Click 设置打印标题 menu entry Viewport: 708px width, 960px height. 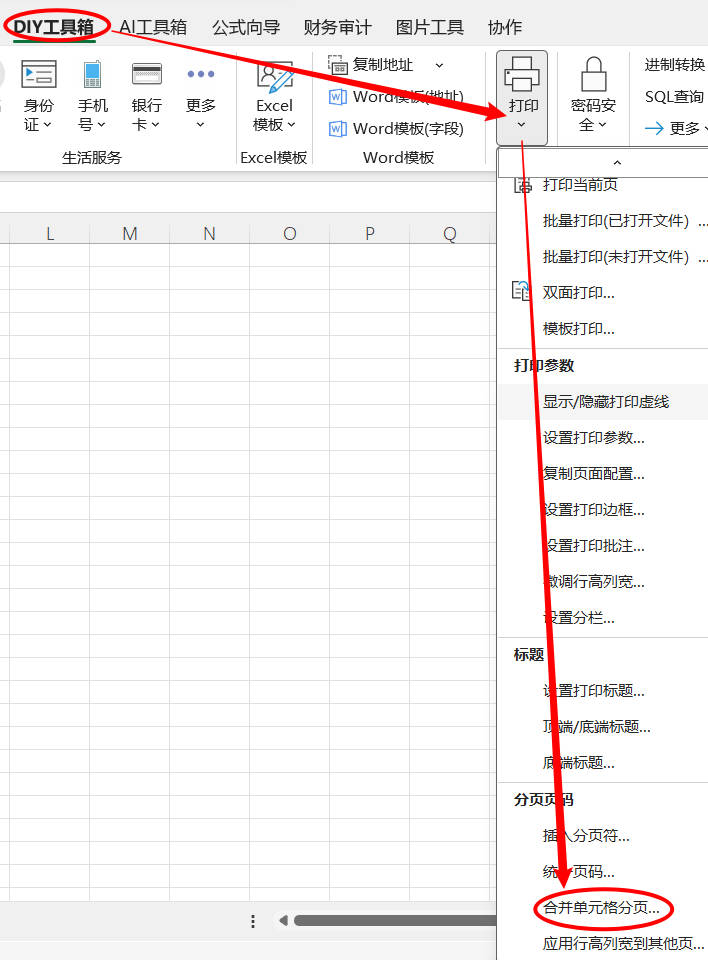pos(593,691)
